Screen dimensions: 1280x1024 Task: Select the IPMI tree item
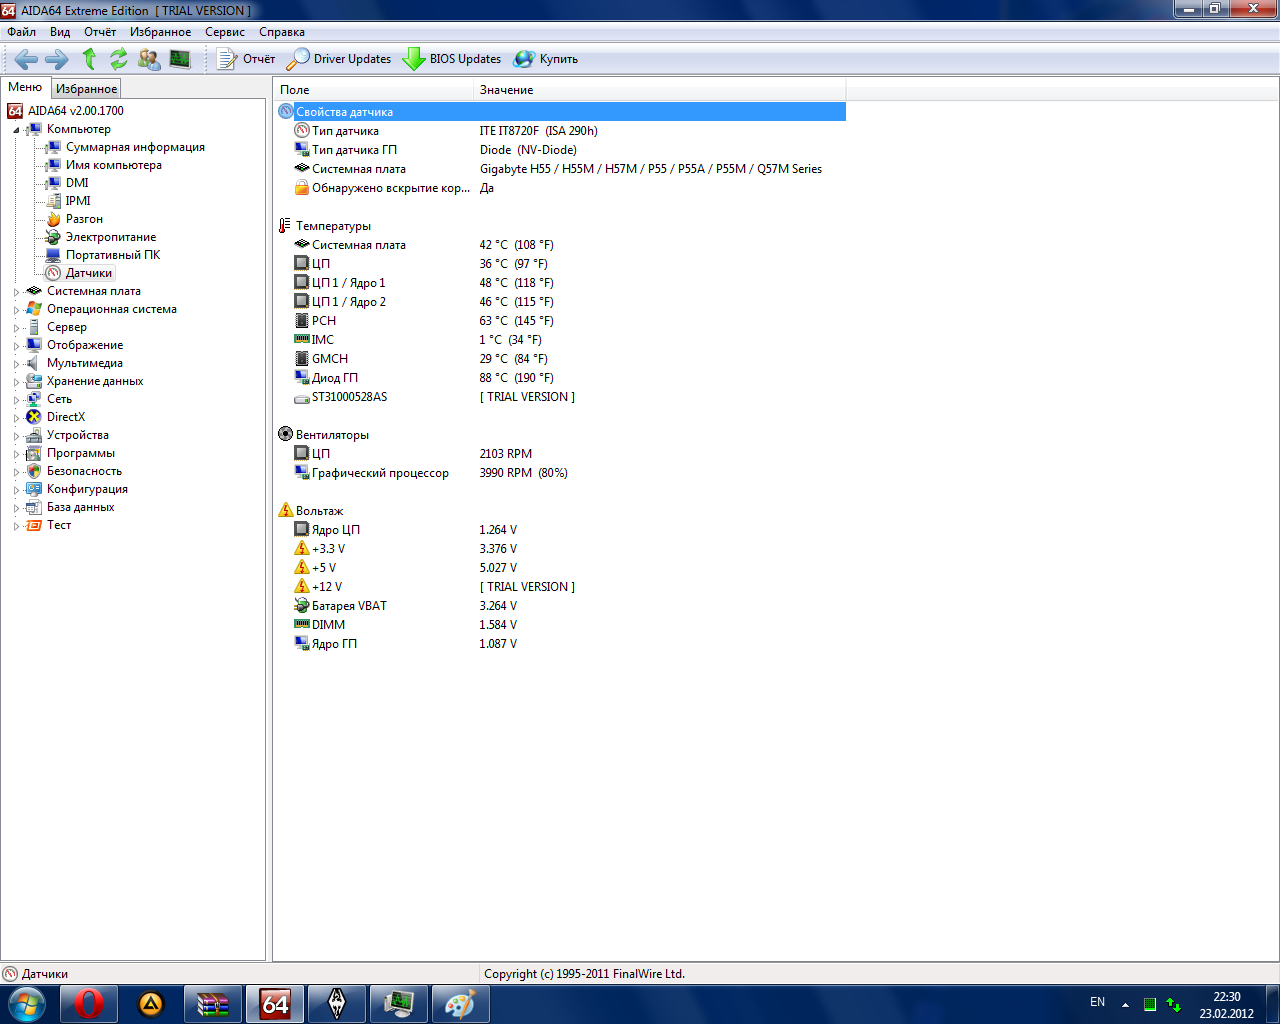click(68, 201)
